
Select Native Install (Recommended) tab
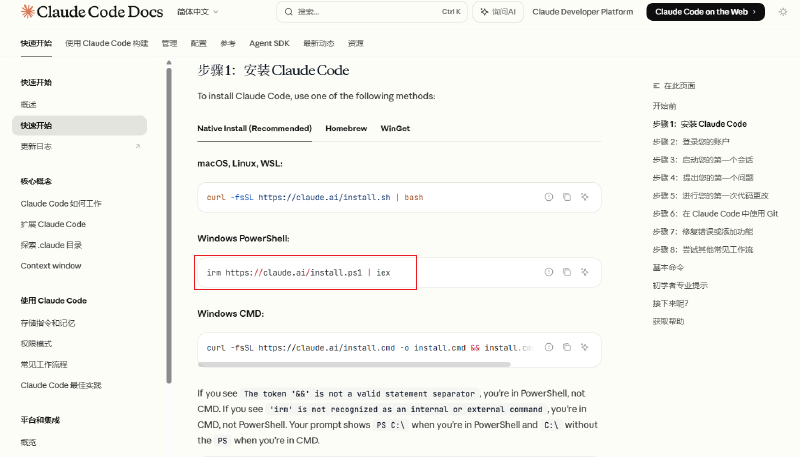pos(255,129)
